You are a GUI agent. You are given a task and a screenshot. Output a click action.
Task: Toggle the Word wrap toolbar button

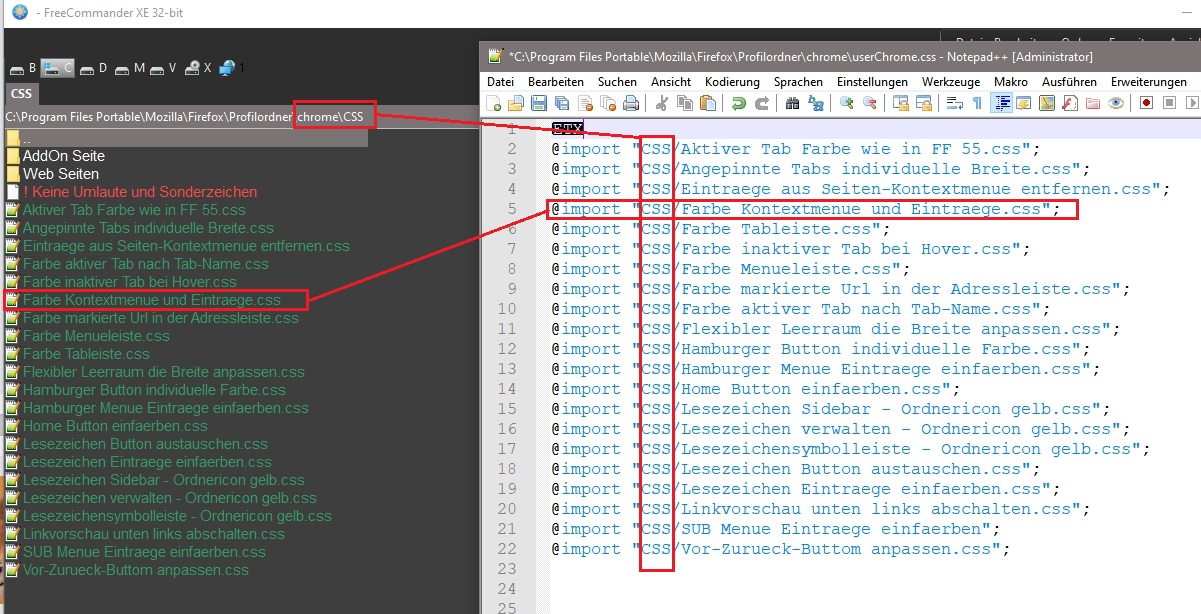click(x=953, y=103)
